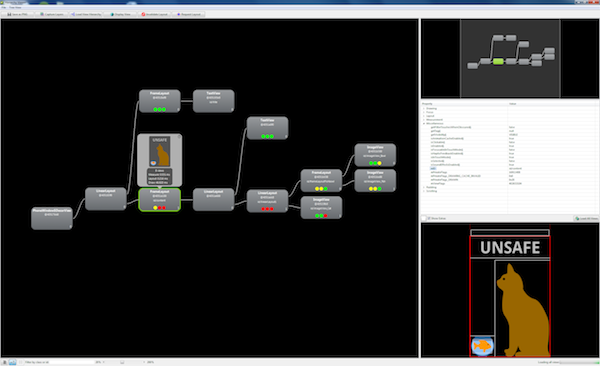Click the cat image in the layout view
The width and height of the screenshot is (600, 366).
(x=522, y=309)
